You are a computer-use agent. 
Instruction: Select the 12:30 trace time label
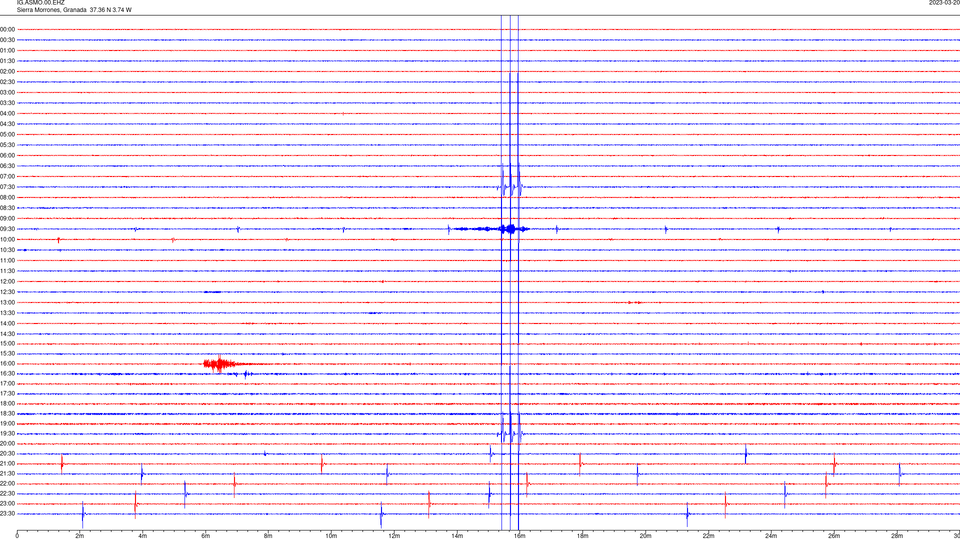point(7,292)
